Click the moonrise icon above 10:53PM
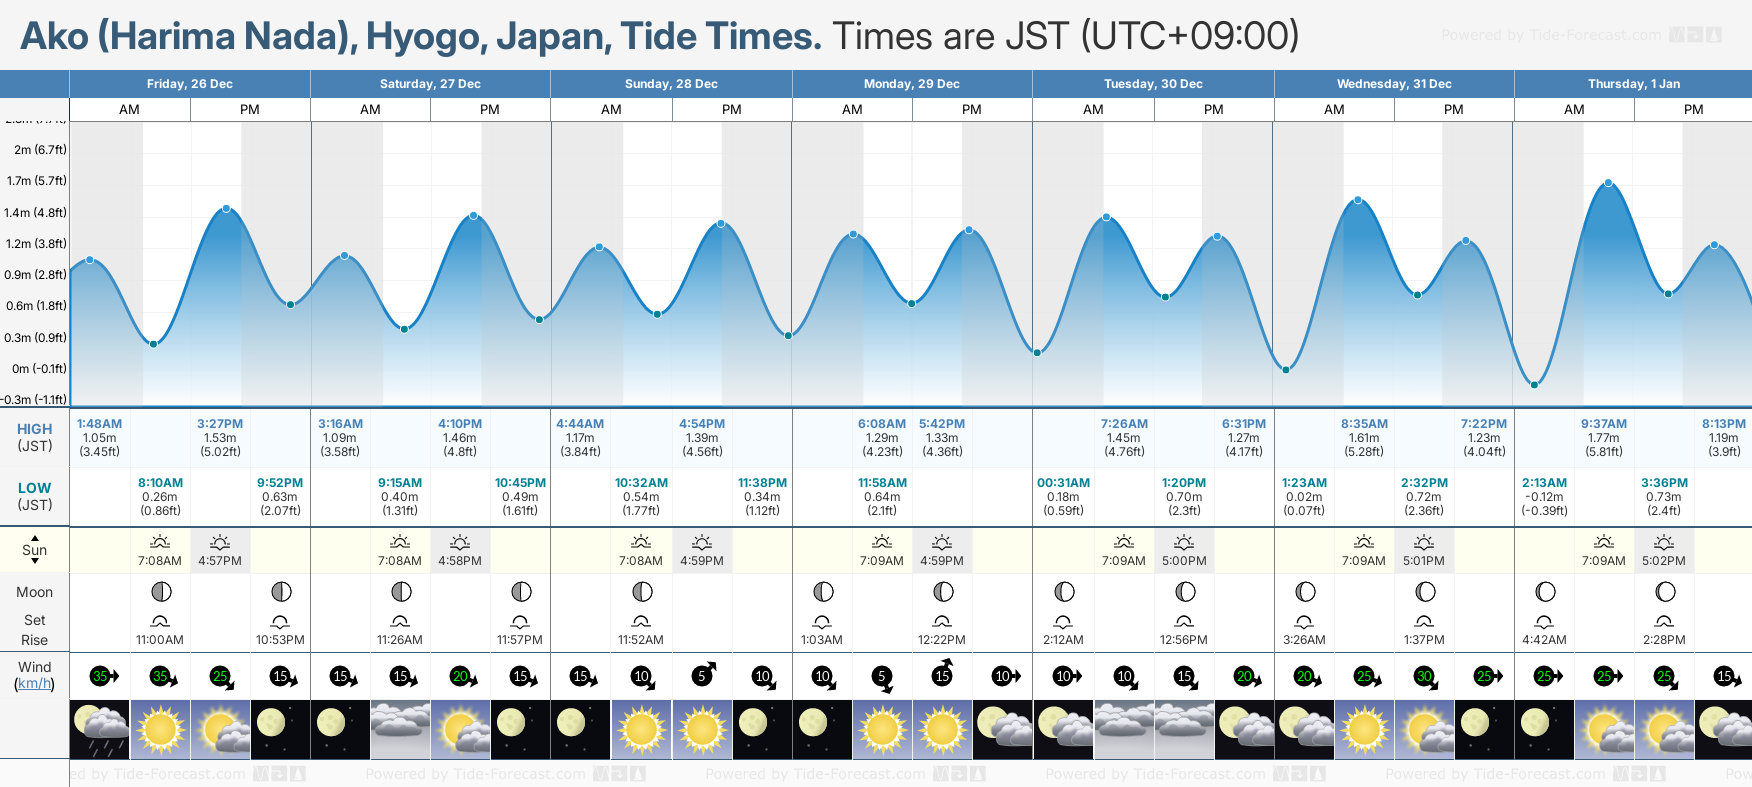This screenshot has height=787, width=1752. [x=280, y=621]
